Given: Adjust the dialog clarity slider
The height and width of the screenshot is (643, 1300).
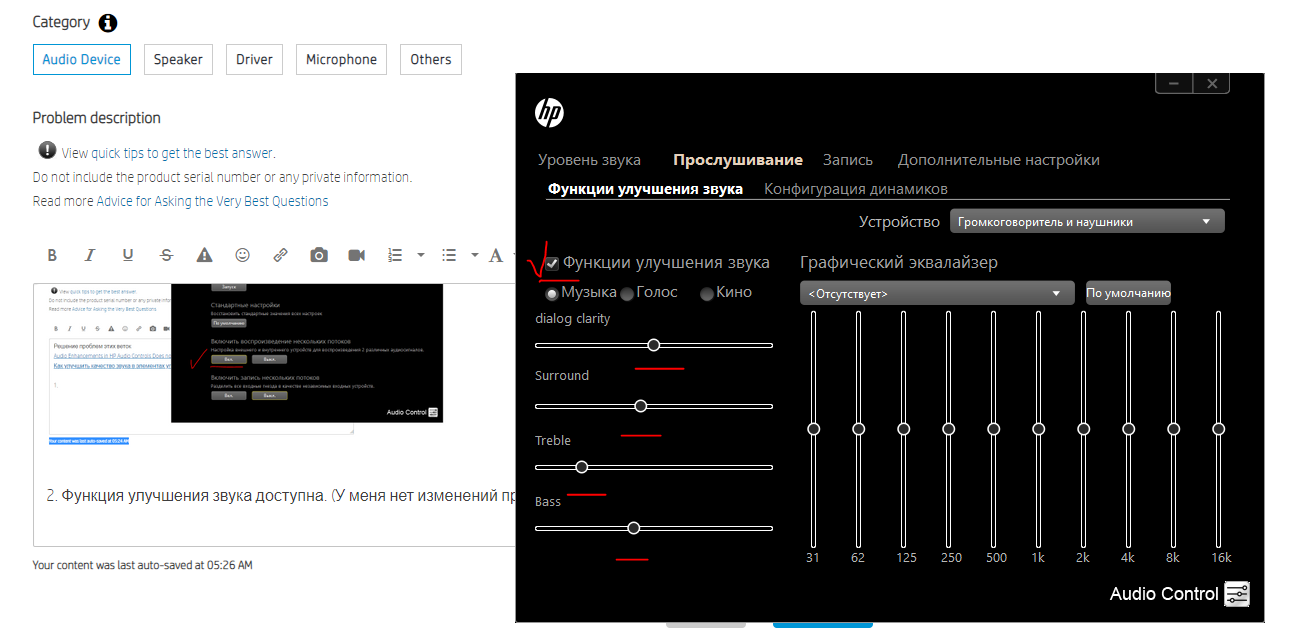Looking at the screenshot, I should pos(654,345).
